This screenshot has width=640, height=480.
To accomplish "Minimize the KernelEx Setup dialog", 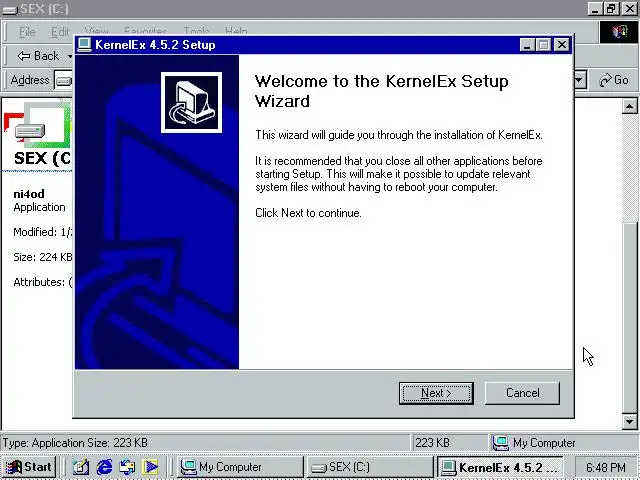I will pyautogui.click(x=527, y=45).
